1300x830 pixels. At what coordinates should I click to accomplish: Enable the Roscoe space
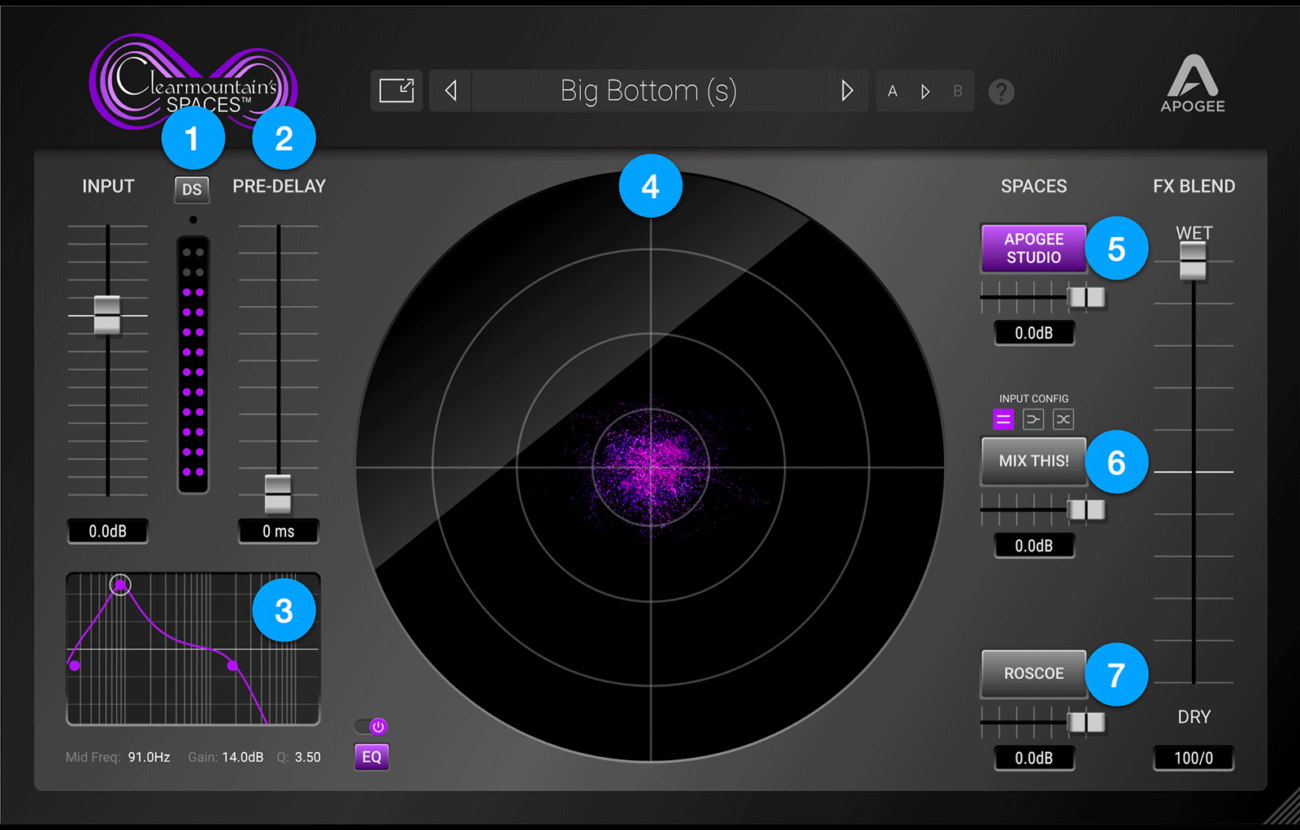point(1033,673)
